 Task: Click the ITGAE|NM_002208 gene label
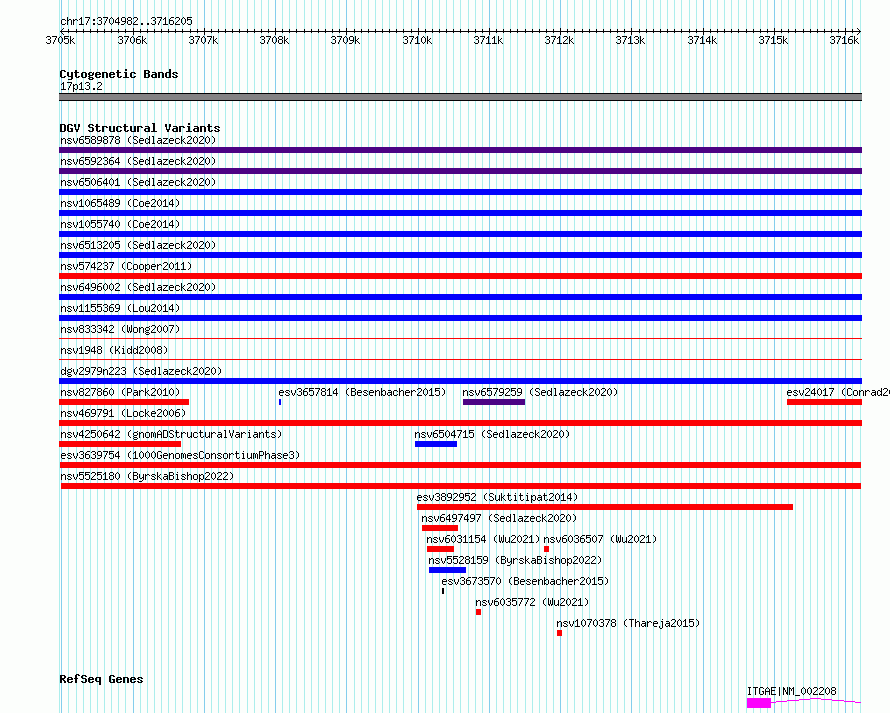pos(792,691)
